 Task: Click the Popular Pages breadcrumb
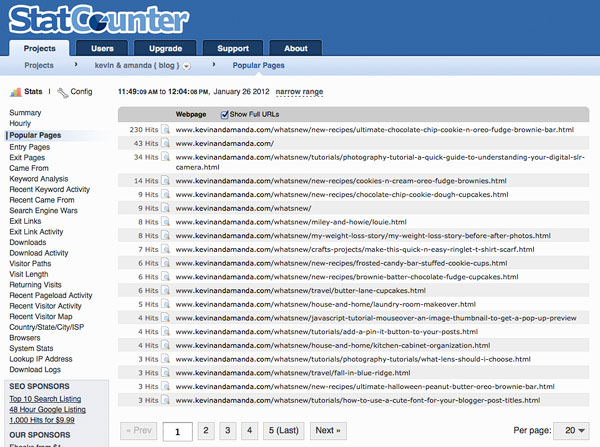258,65
